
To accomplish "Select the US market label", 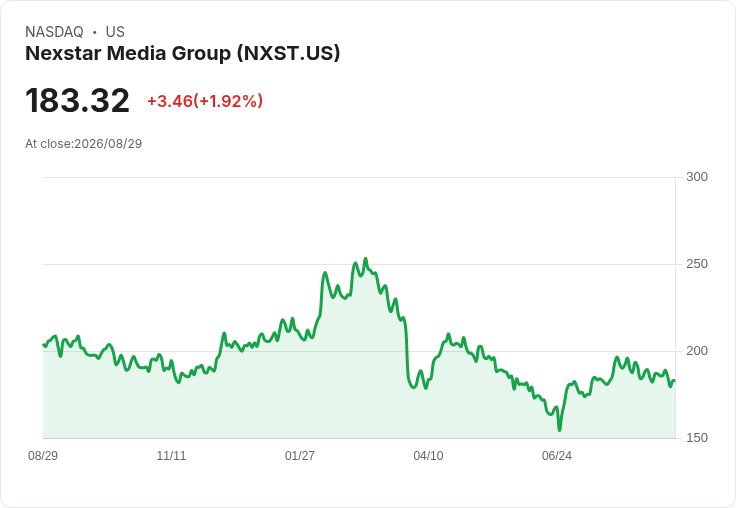I will pos(115,32).
